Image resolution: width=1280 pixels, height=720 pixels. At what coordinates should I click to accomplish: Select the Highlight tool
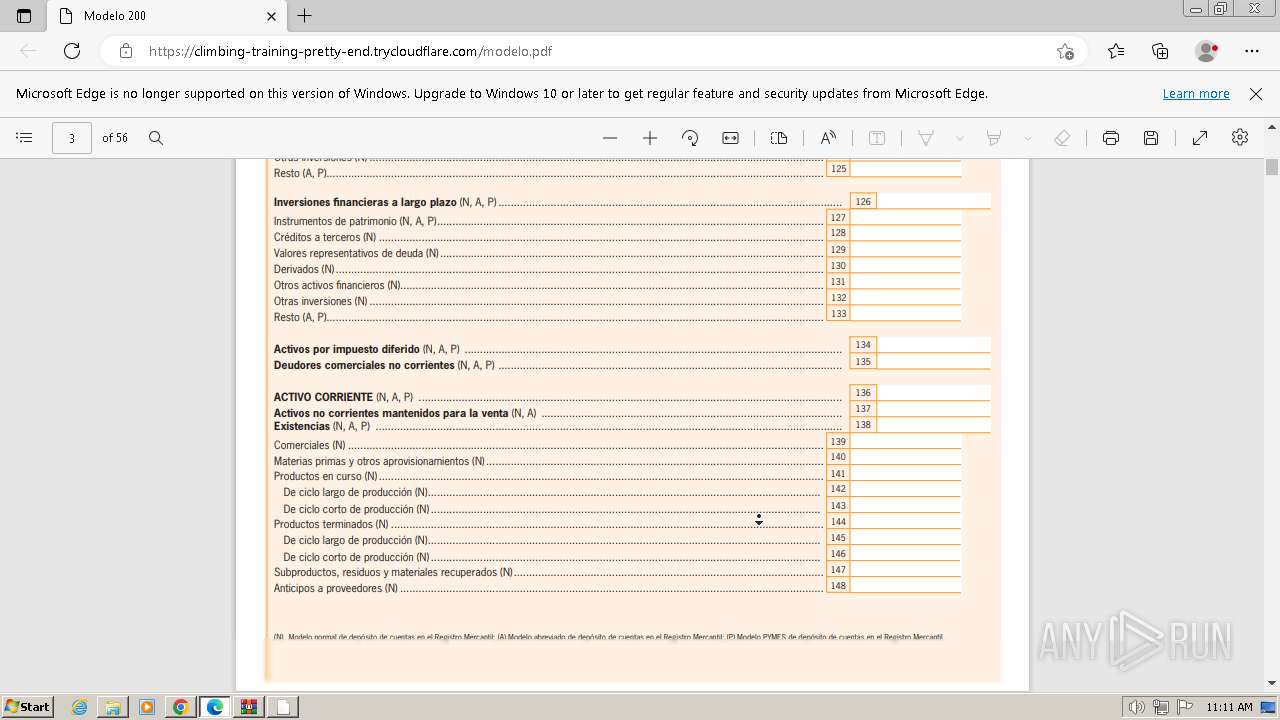pos(994,138)
